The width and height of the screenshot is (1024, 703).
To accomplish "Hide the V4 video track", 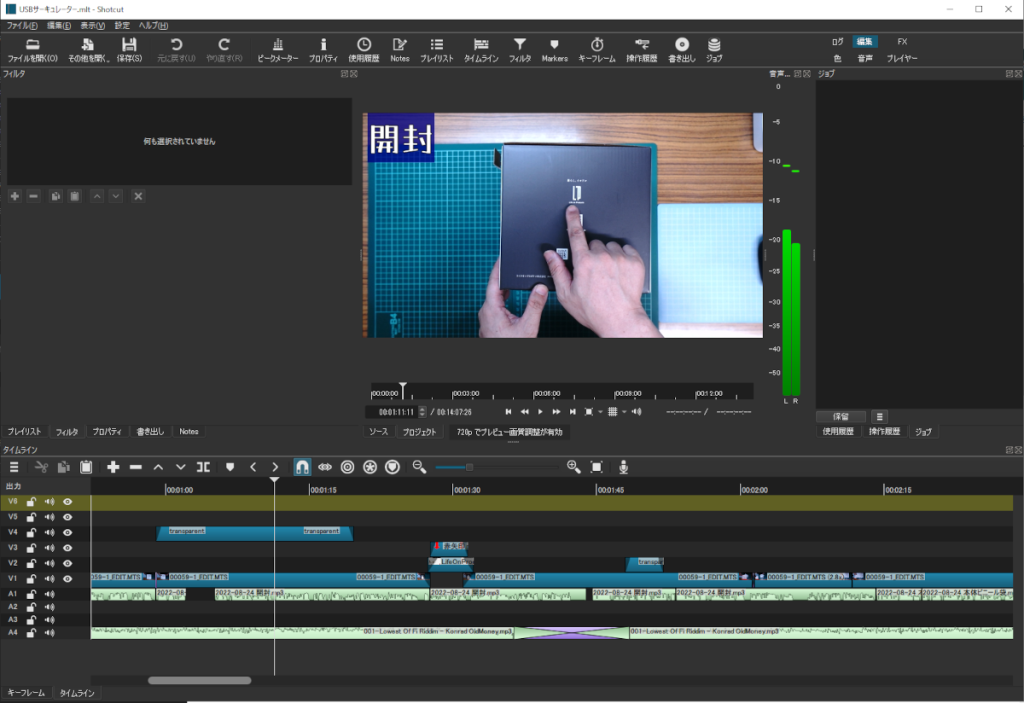I will pyautogui.click(x=68, y=533).
